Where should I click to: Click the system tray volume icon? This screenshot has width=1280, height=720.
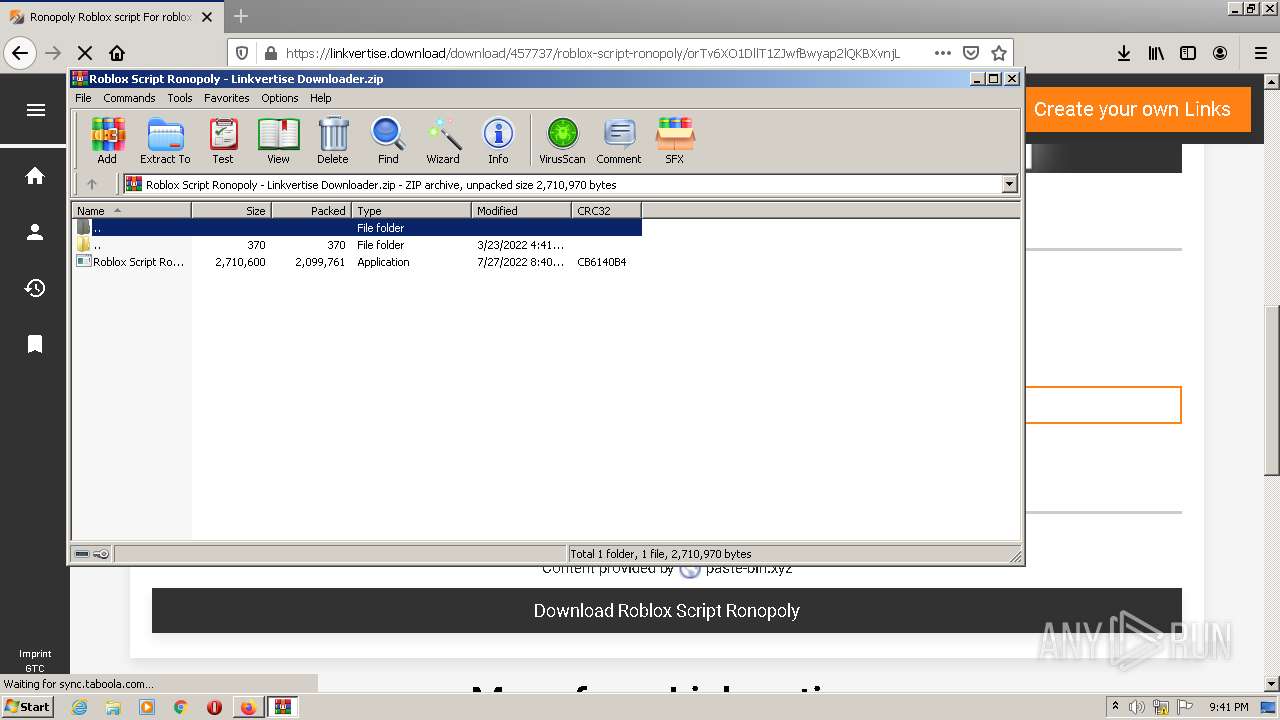point(1137,707)
